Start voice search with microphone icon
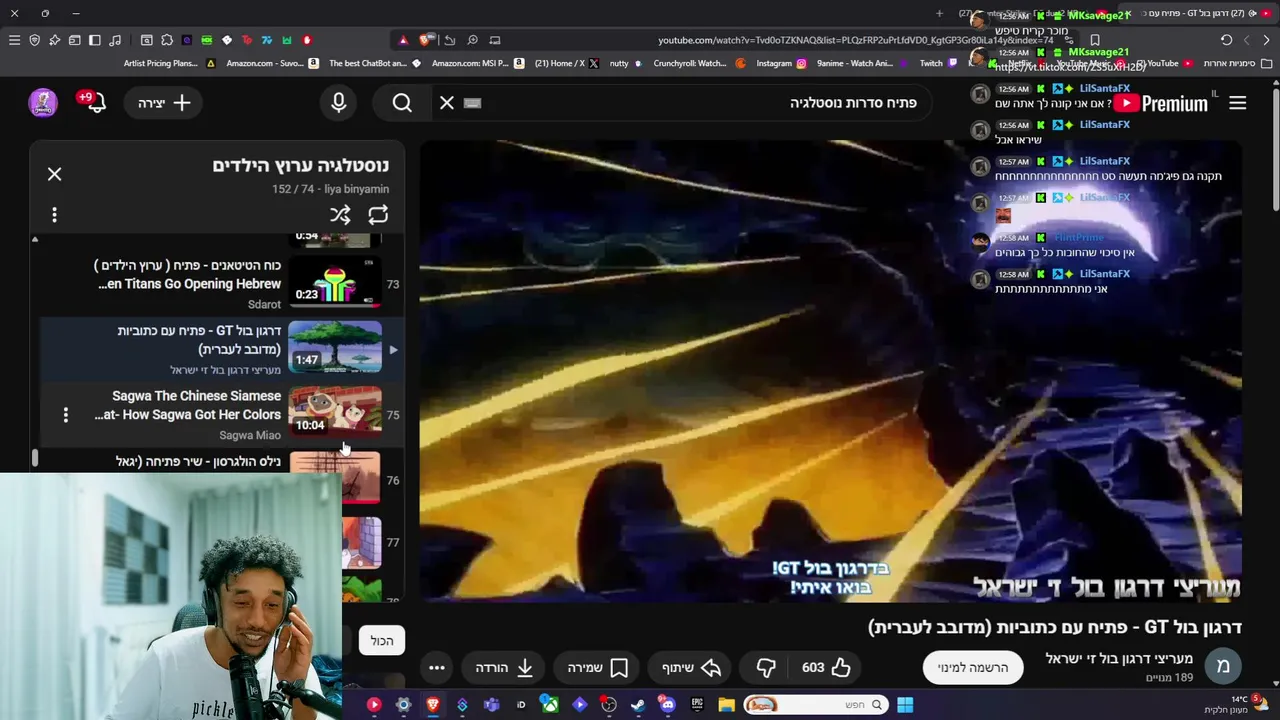 click(x=338, y=103)
